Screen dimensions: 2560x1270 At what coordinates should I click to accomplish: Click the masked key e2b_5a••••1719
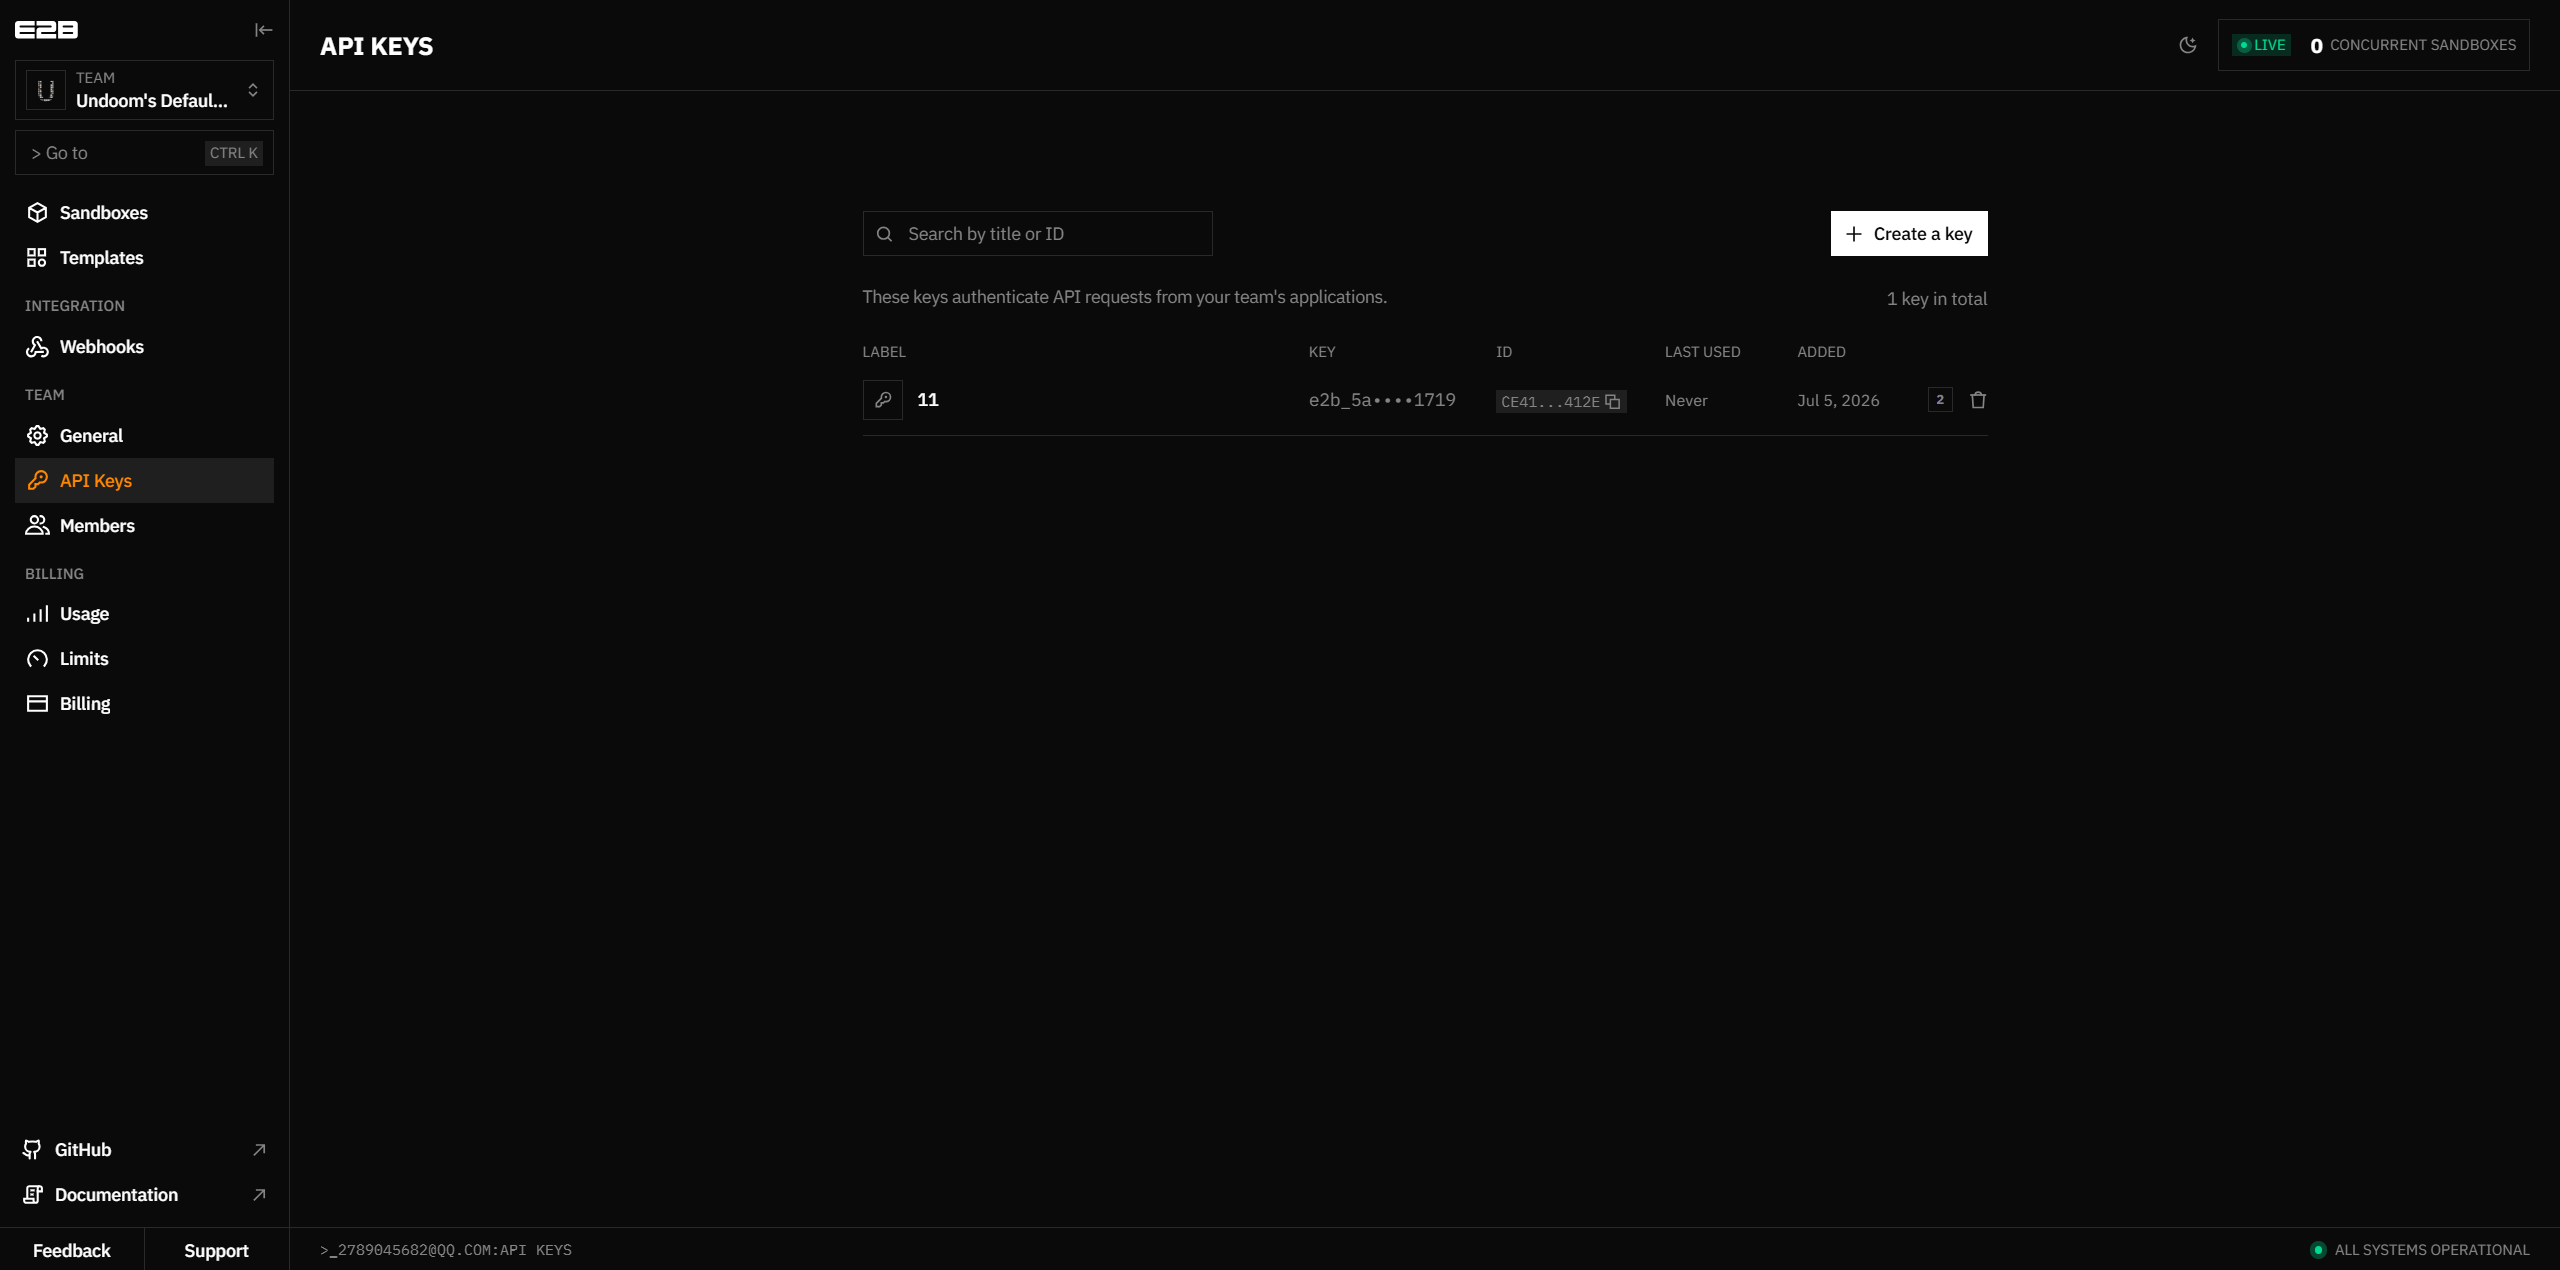tap(1382, 400)
